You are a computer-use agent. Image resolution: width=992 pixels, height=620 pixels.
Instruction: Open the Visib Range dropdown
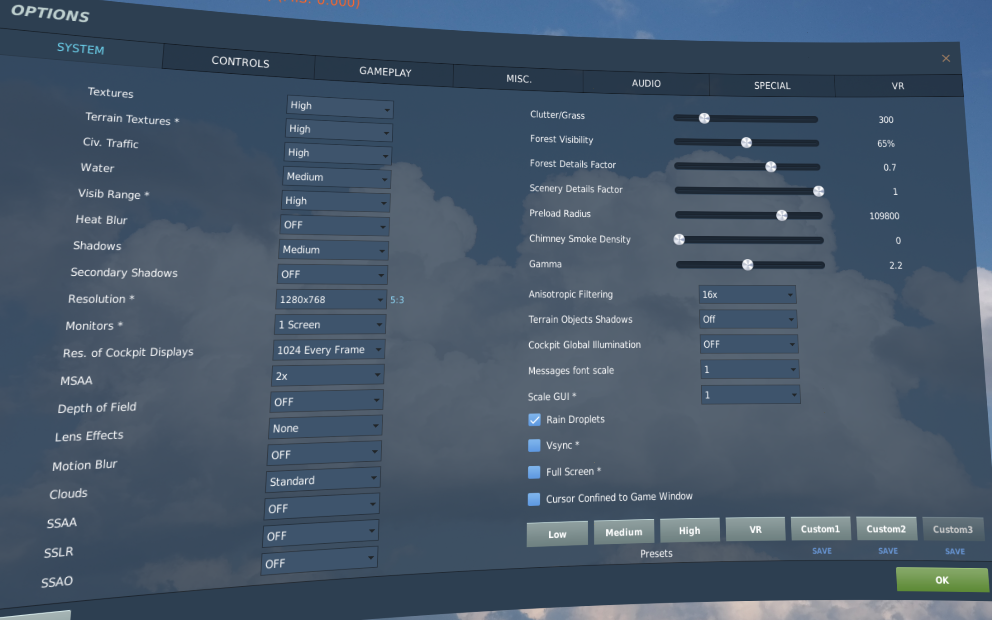click(x=335, y=202)
